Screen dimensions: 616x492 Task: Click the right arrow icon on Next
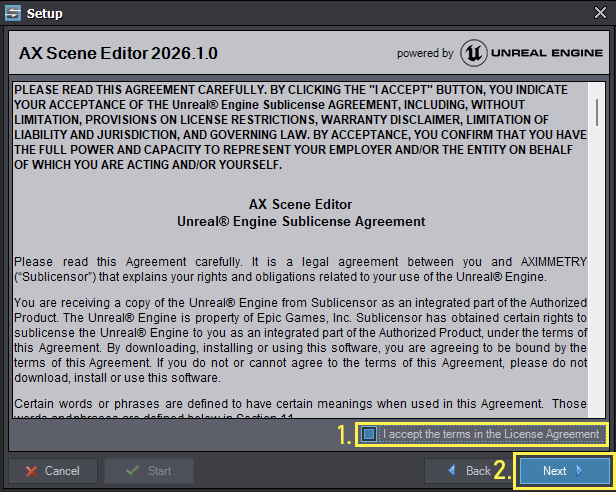(580, 471)
